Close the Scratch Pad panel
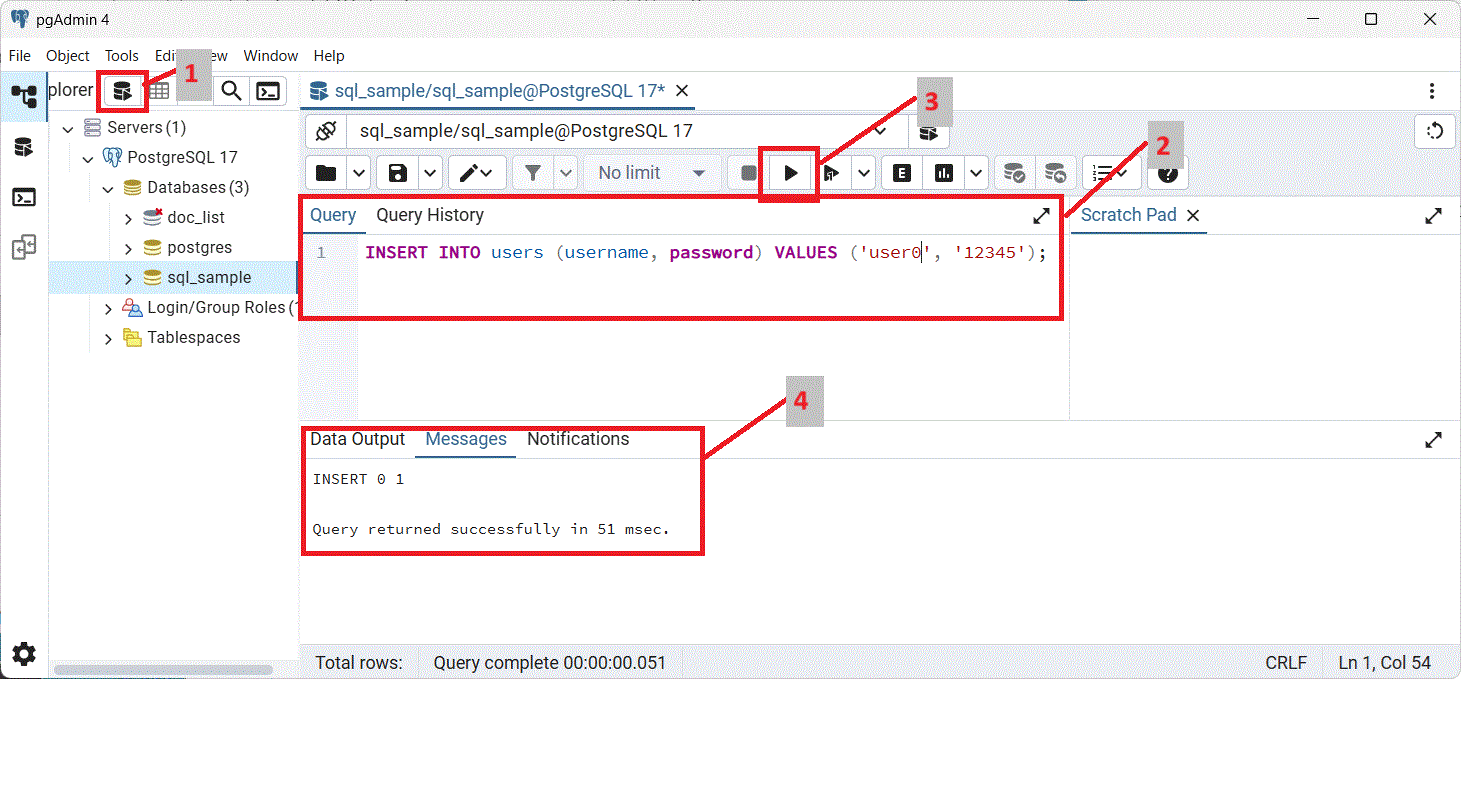The height and width of the screenshot is (785, 1461). pyautogui.click(x=1192, y=215)
